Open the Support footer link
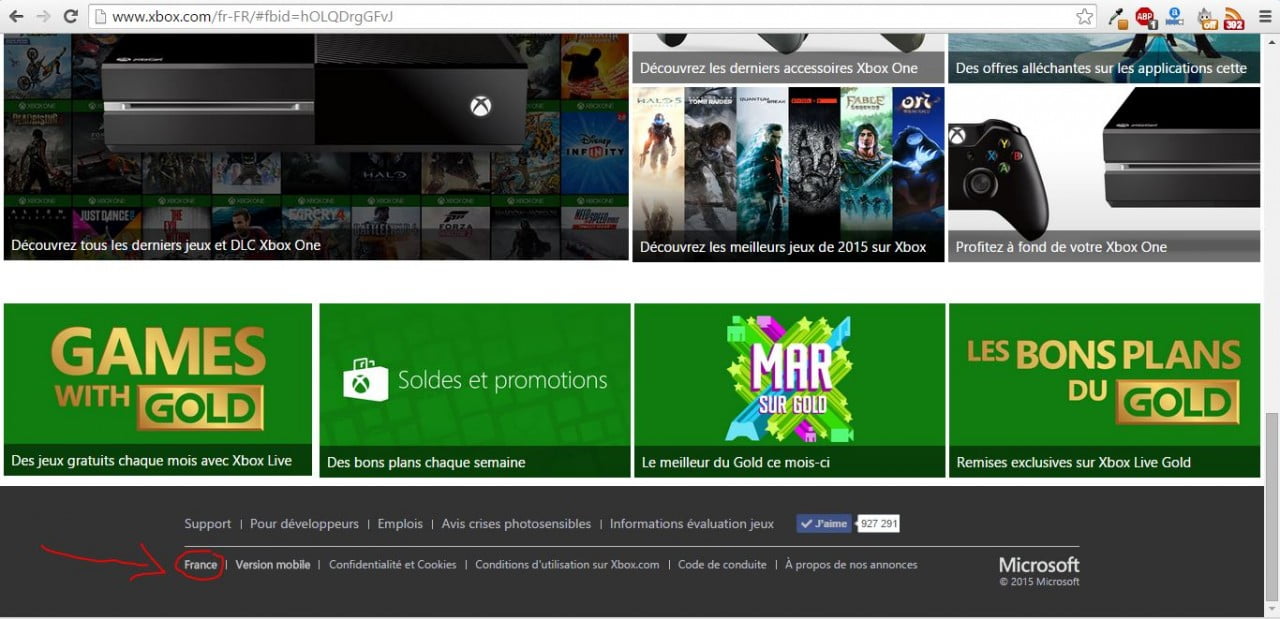This screenshot has width=1280, height=619. click(x=208, y=524)
